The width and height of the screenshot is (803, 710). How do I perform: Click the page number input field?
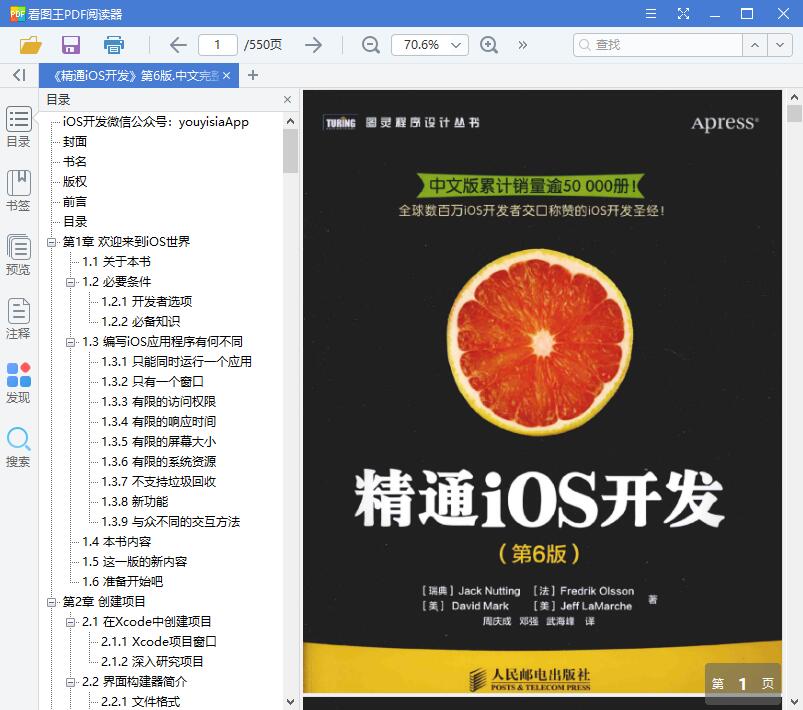(221, 45)
